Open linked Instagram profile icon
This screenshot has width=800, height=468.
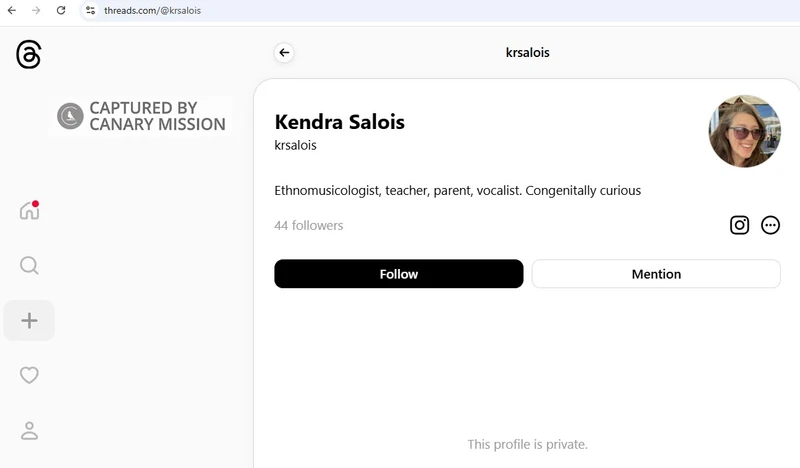(x=739, y=225)
